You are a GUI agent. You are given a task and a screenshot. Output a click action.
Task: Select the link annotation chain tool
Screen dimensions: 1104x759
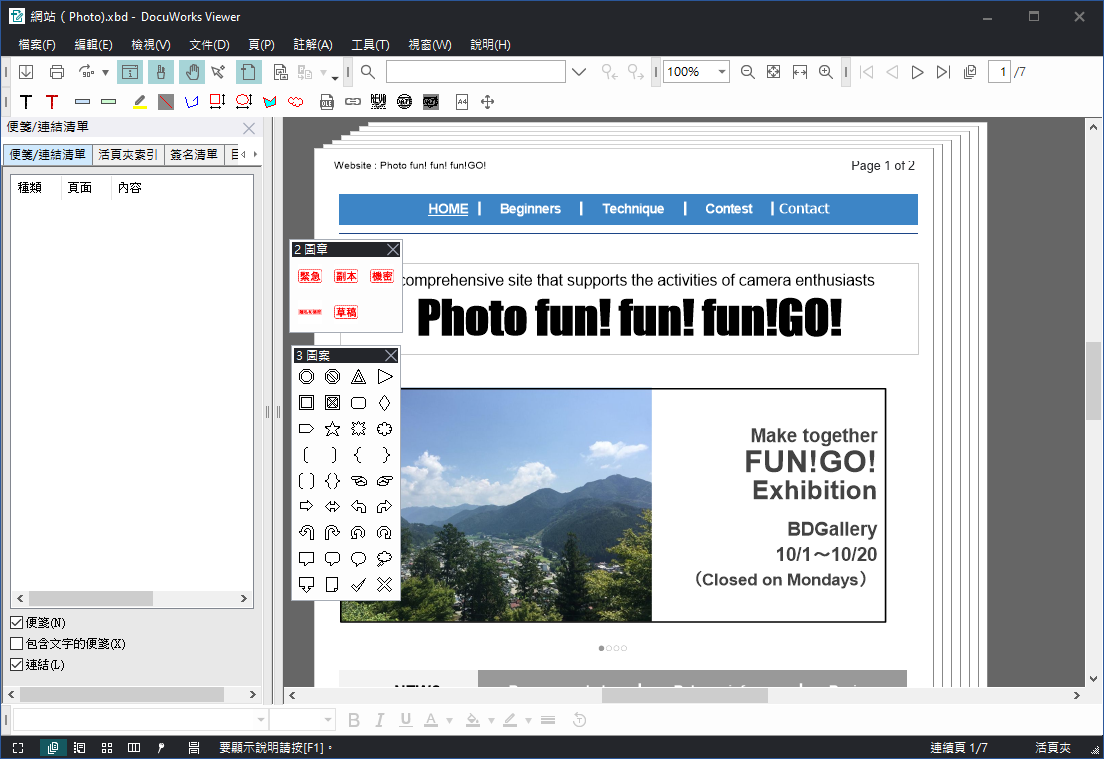click(353, 102)
